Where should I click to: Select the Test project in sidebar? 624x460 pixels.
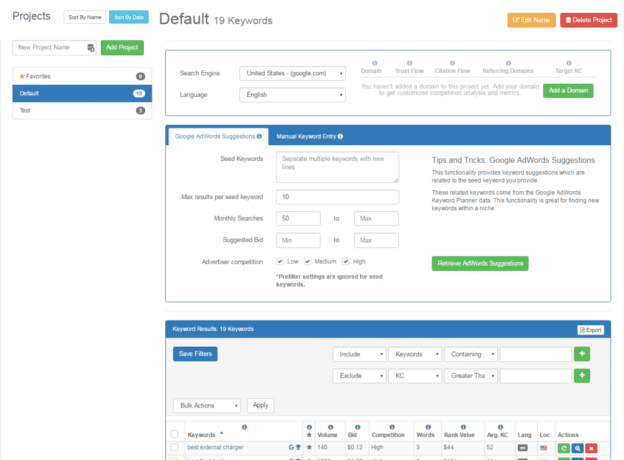tap(82, 110)
